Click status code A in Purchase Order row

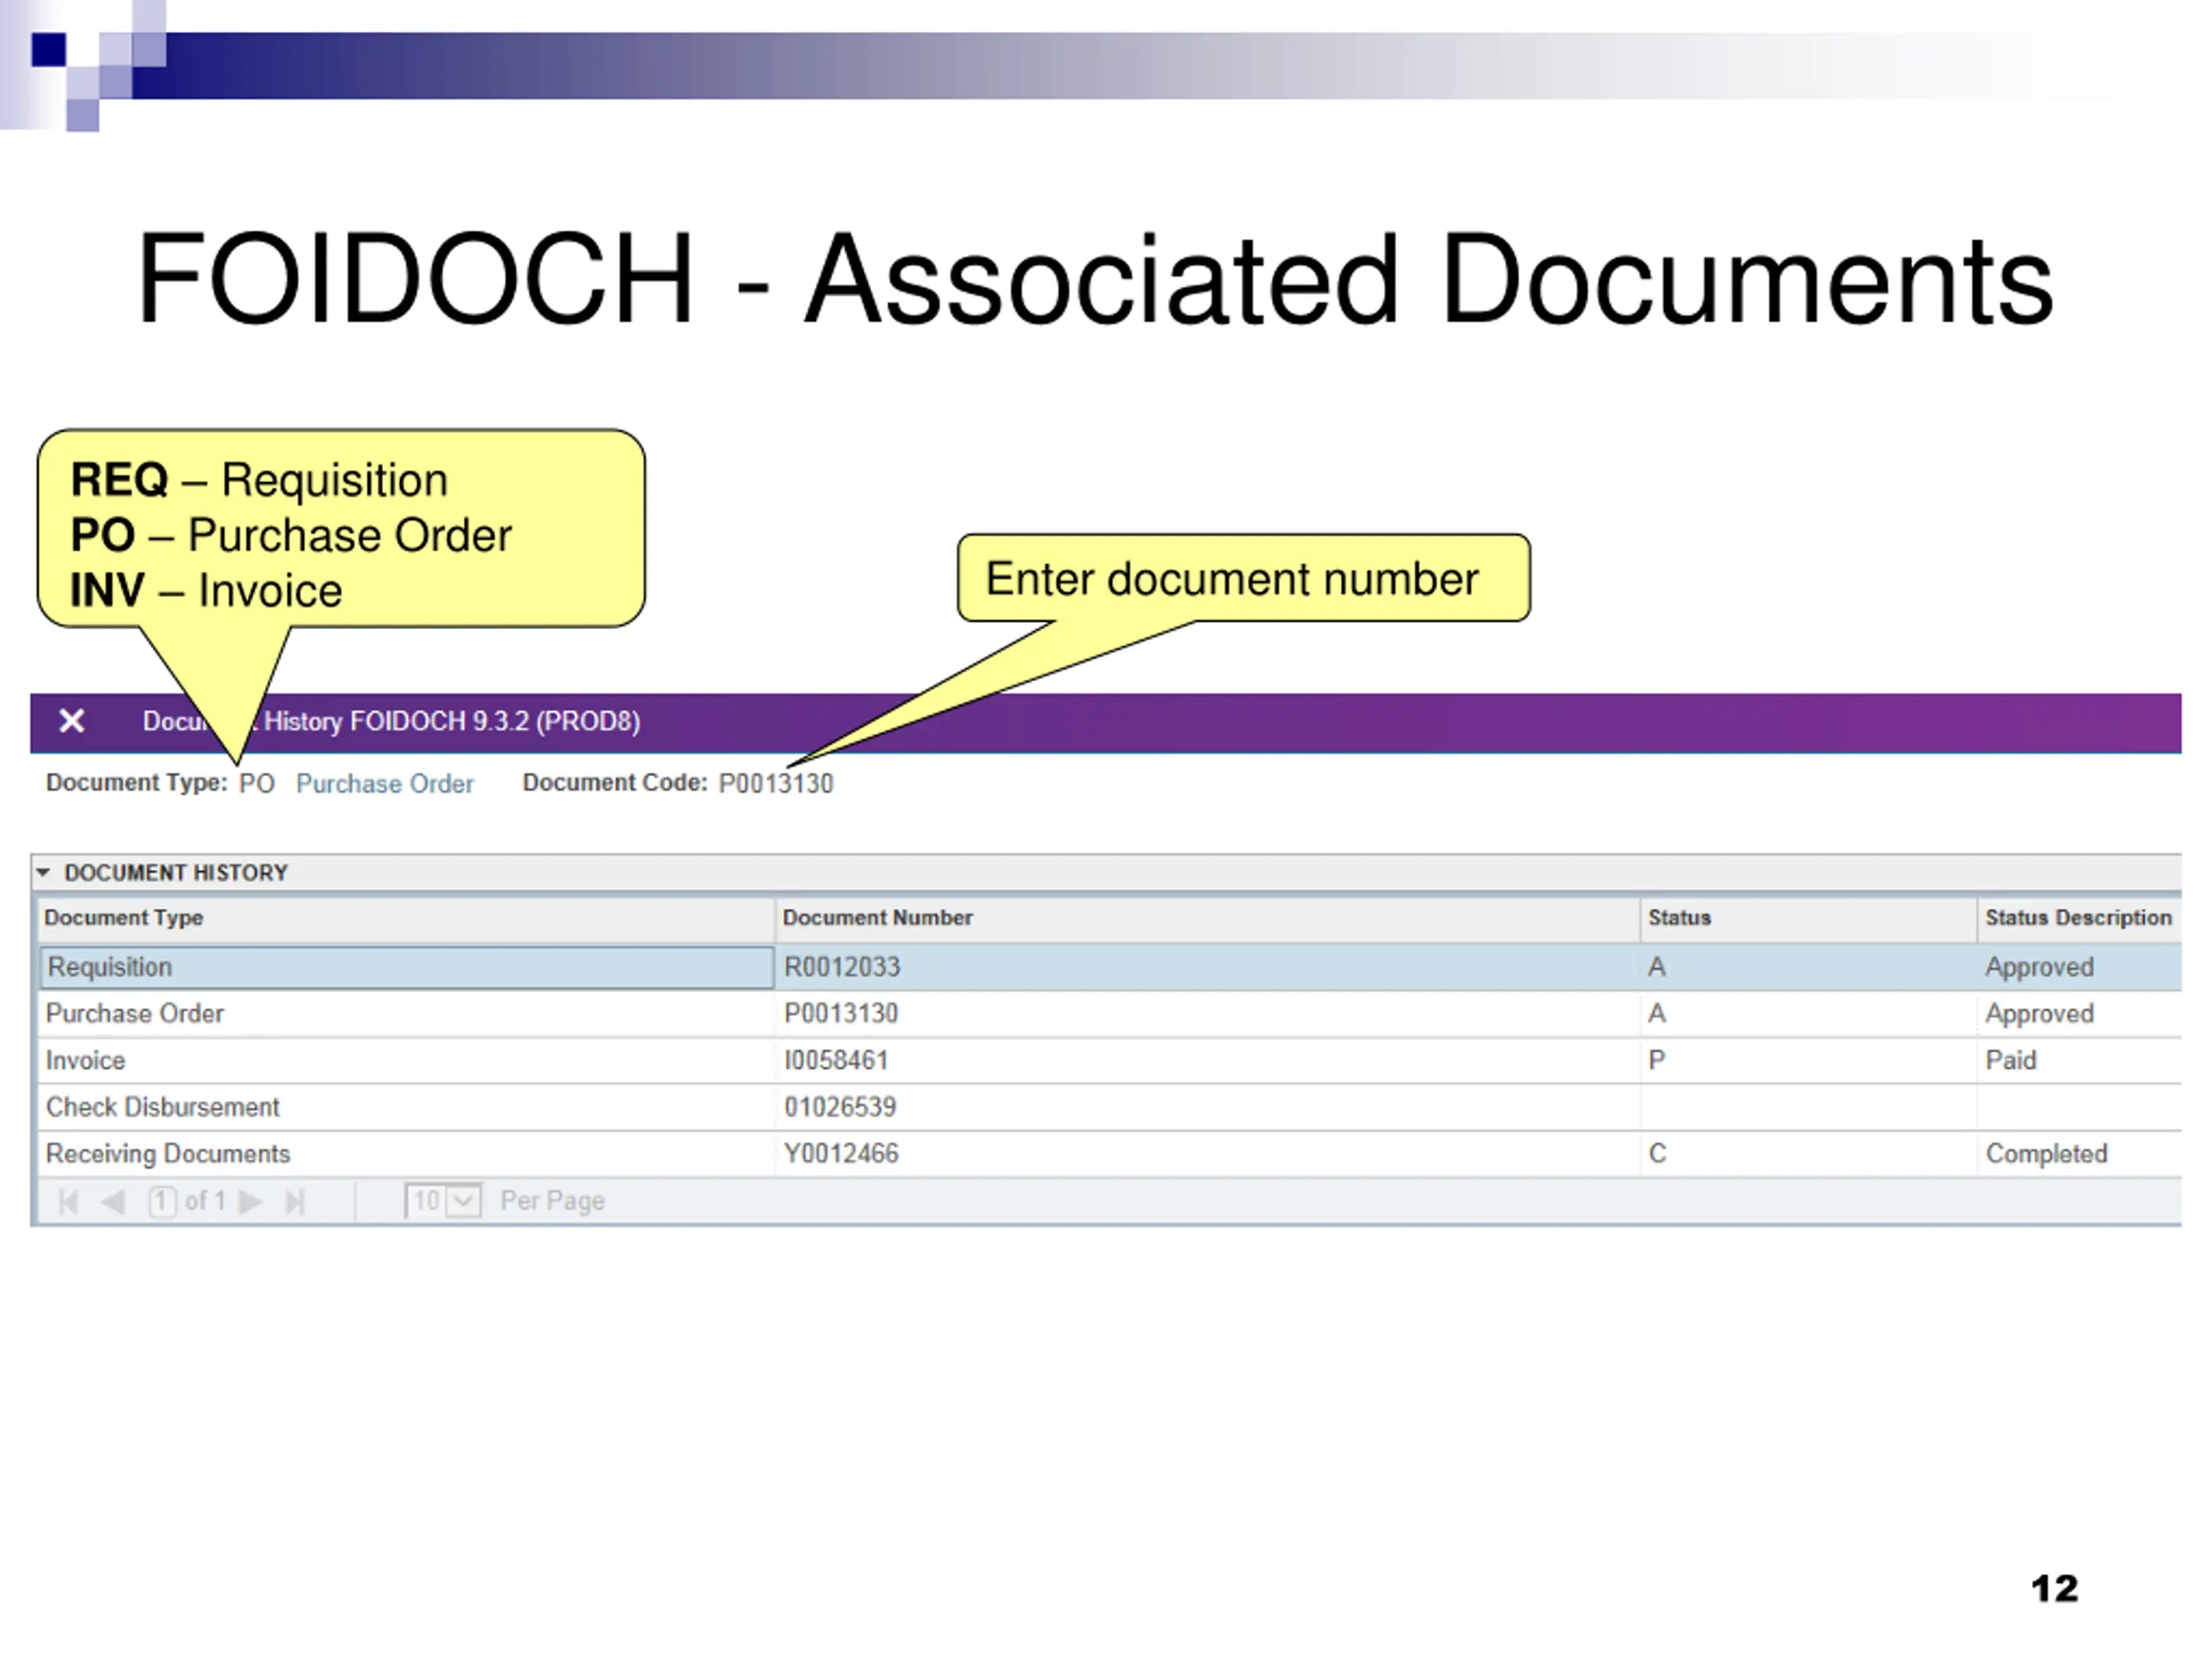point(1657,1014)
